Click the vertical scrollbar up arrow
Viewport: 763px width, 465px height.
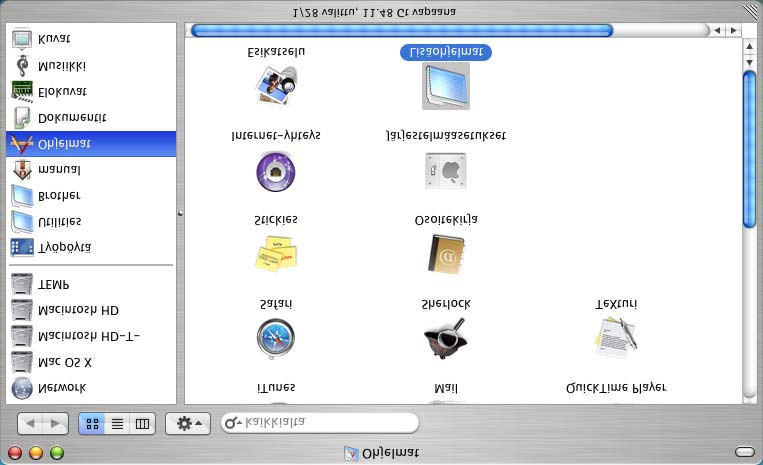pyautogui.click(x=749, y=47)
